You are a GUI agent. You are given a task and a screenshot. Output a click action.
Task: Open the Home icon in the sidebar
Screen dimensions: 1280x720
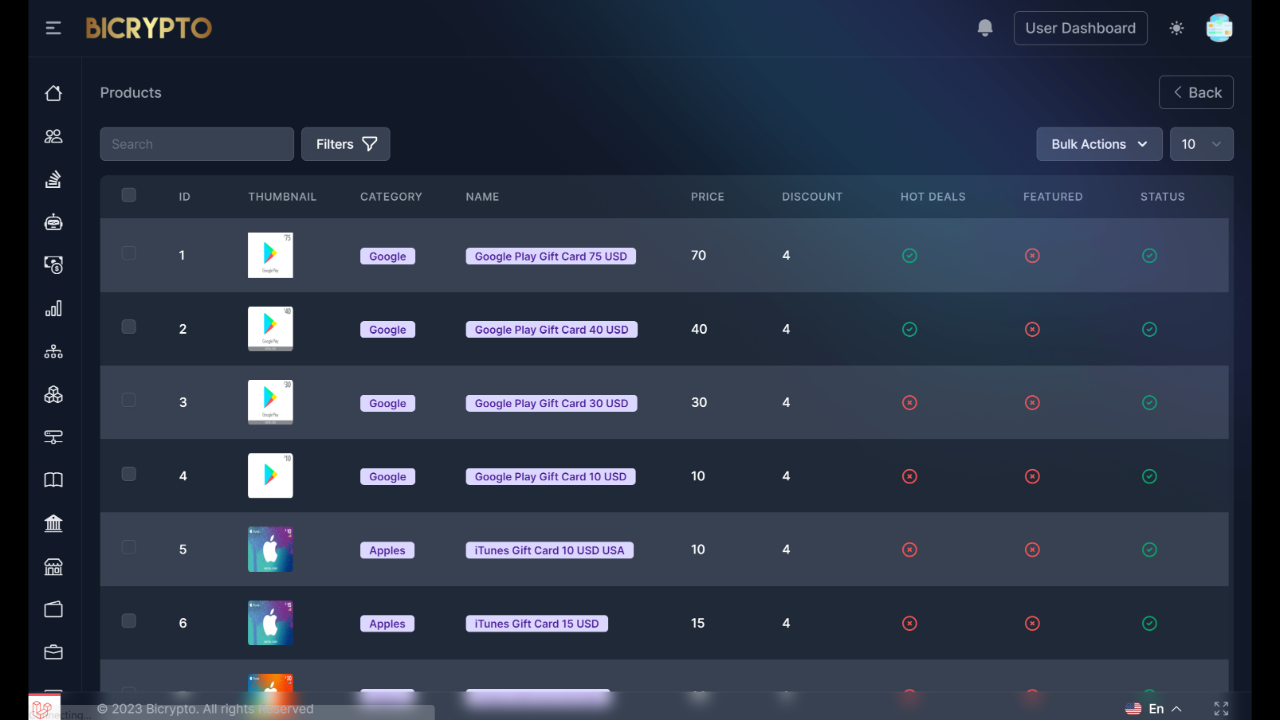pyautogui.click(x=54, y=93)
